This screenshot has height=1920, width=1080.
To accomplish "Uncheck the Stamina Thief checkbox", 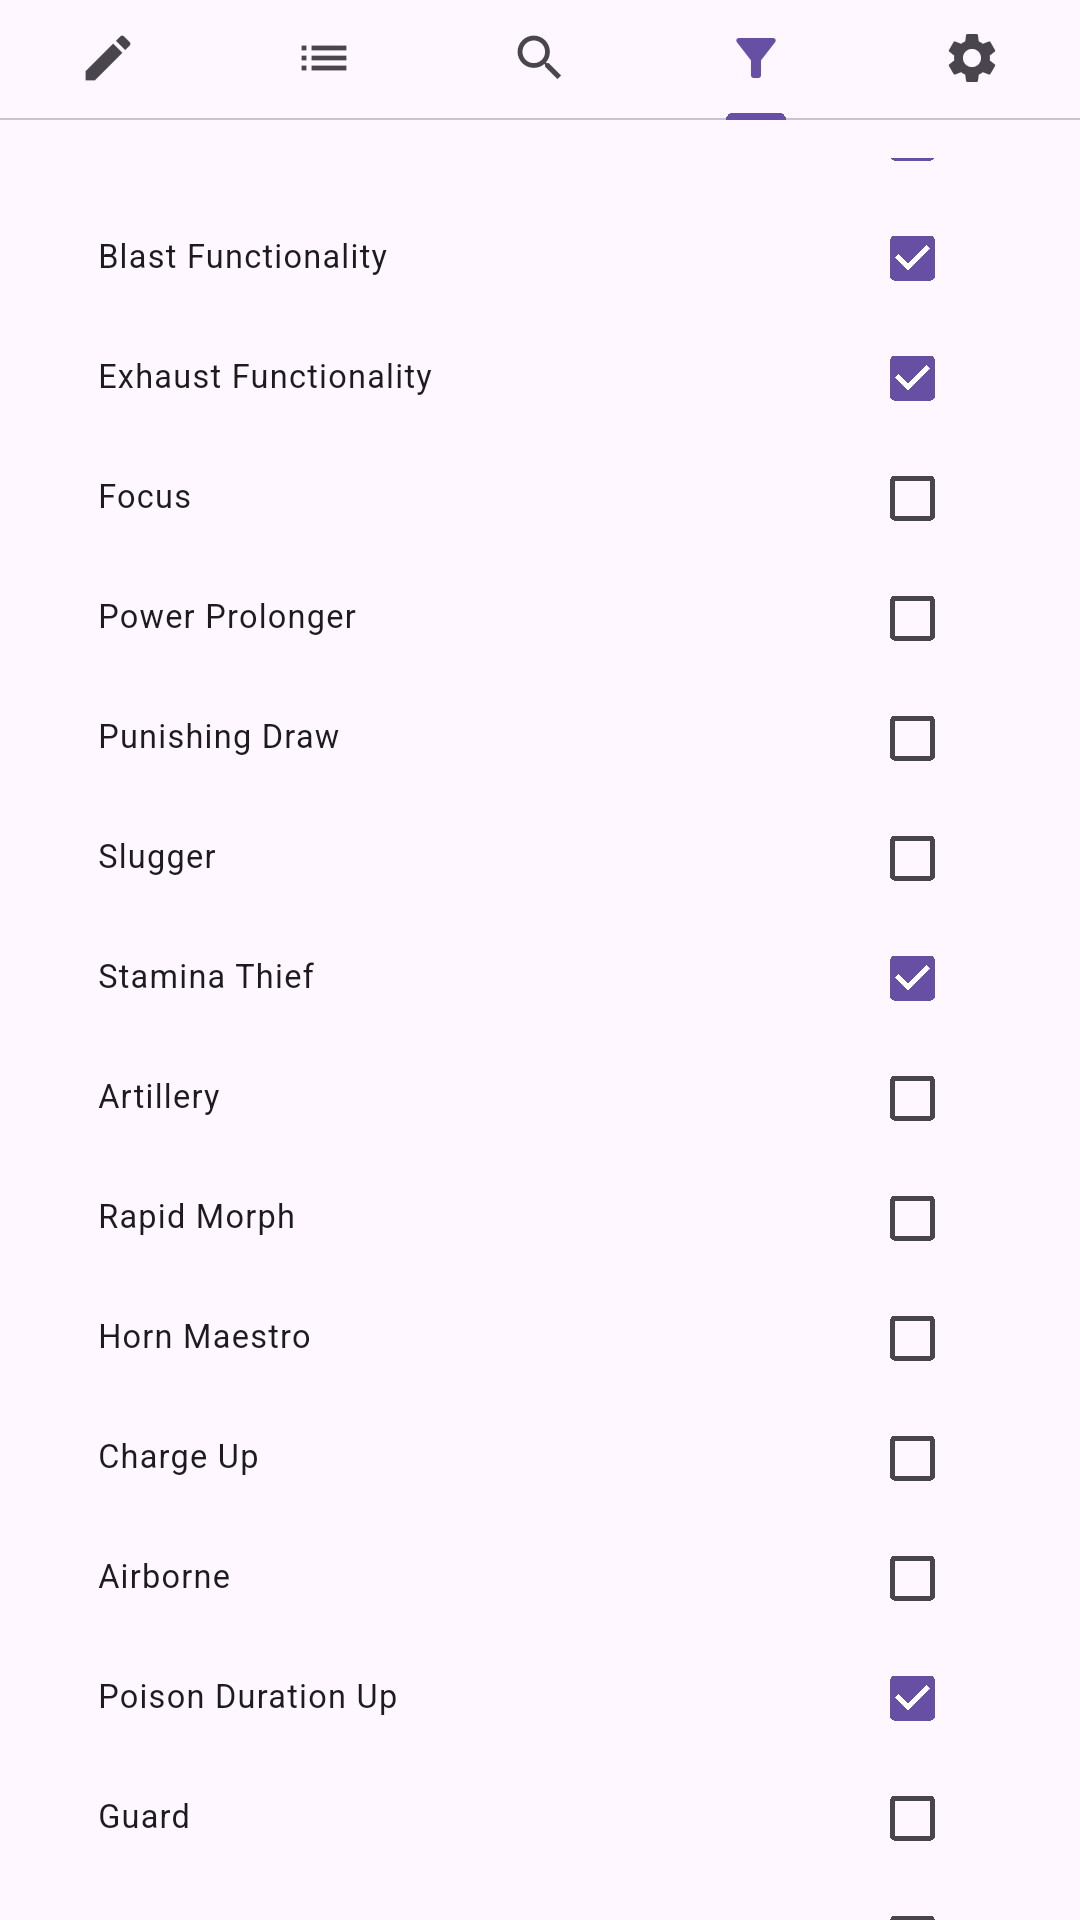I will pos(912,978).
